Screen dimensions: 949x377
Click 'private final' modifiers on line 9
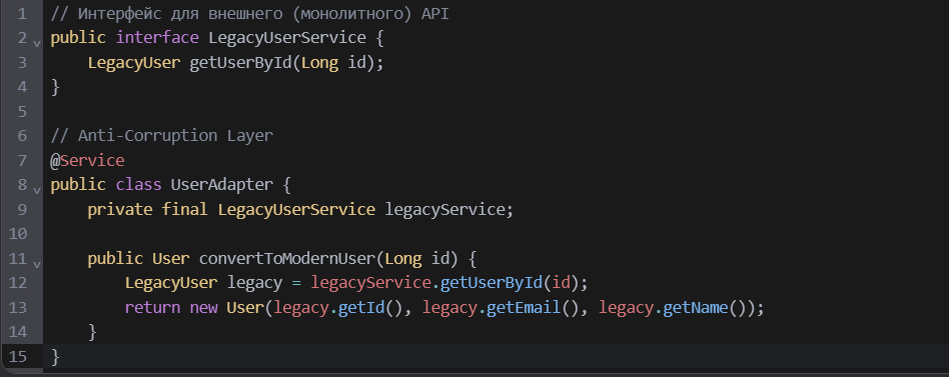[x=148, y=209]
